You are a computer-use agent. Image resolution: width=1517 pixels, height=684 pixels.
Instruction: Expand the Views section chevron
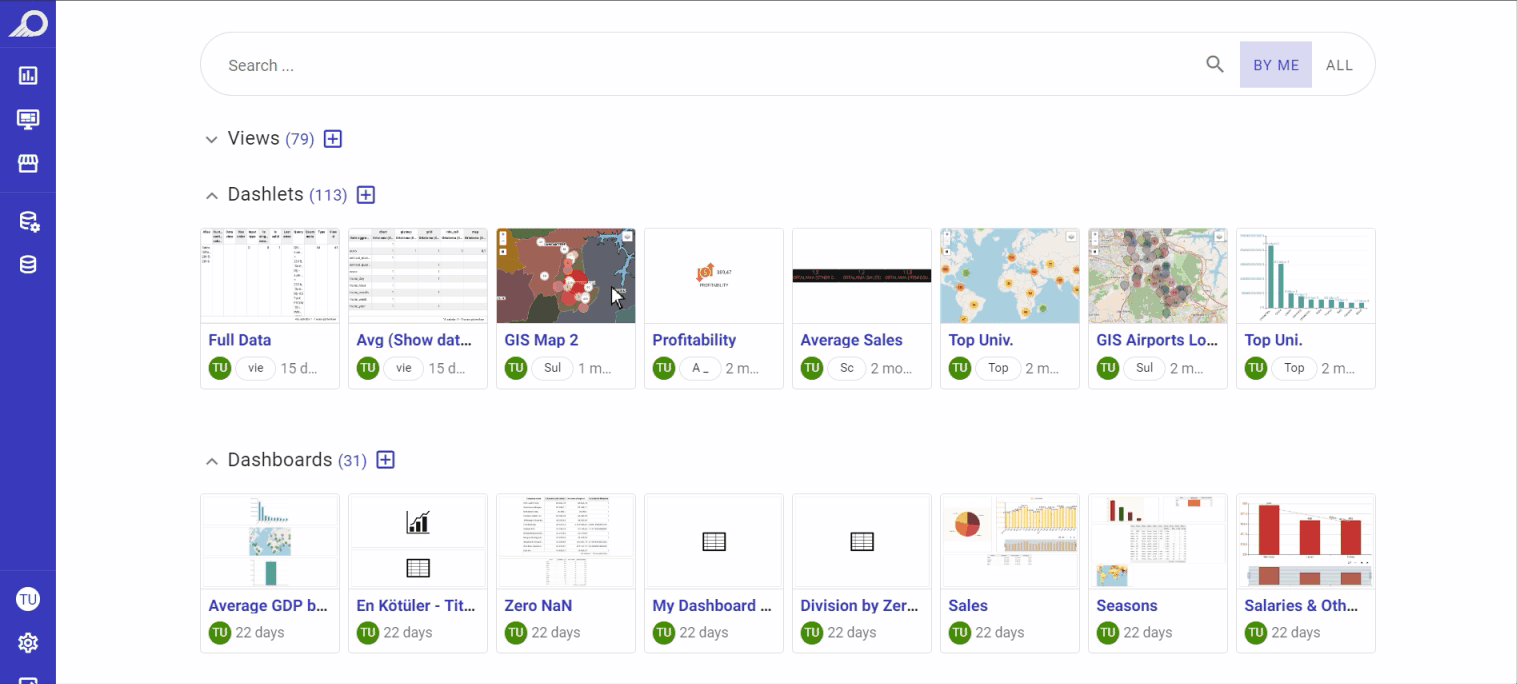(211, 139)
